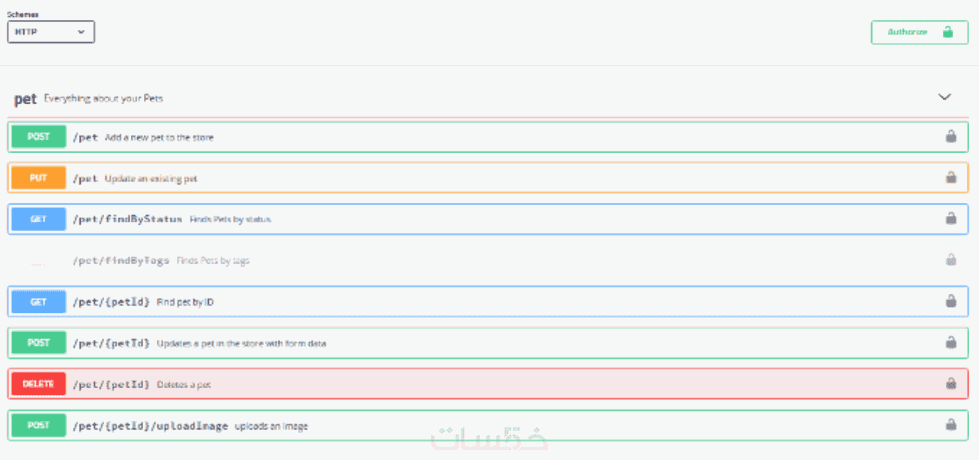Click the red DELETE badge

(x=39, y=384)
